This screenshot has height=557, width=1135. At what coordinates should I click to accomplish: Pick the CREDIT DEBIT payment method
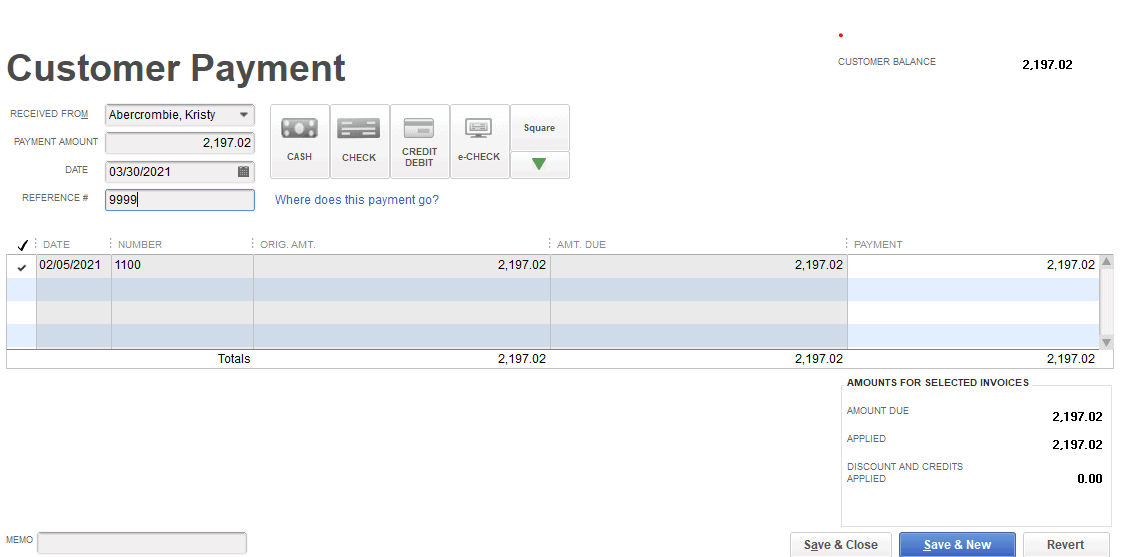(420, 141)
